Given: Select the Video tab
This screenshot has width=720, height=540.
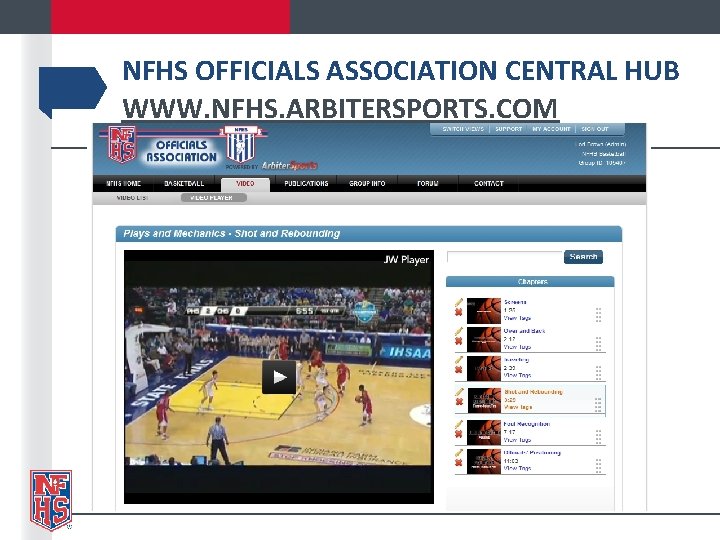Looking at the screenshot, I should (245, 184).
